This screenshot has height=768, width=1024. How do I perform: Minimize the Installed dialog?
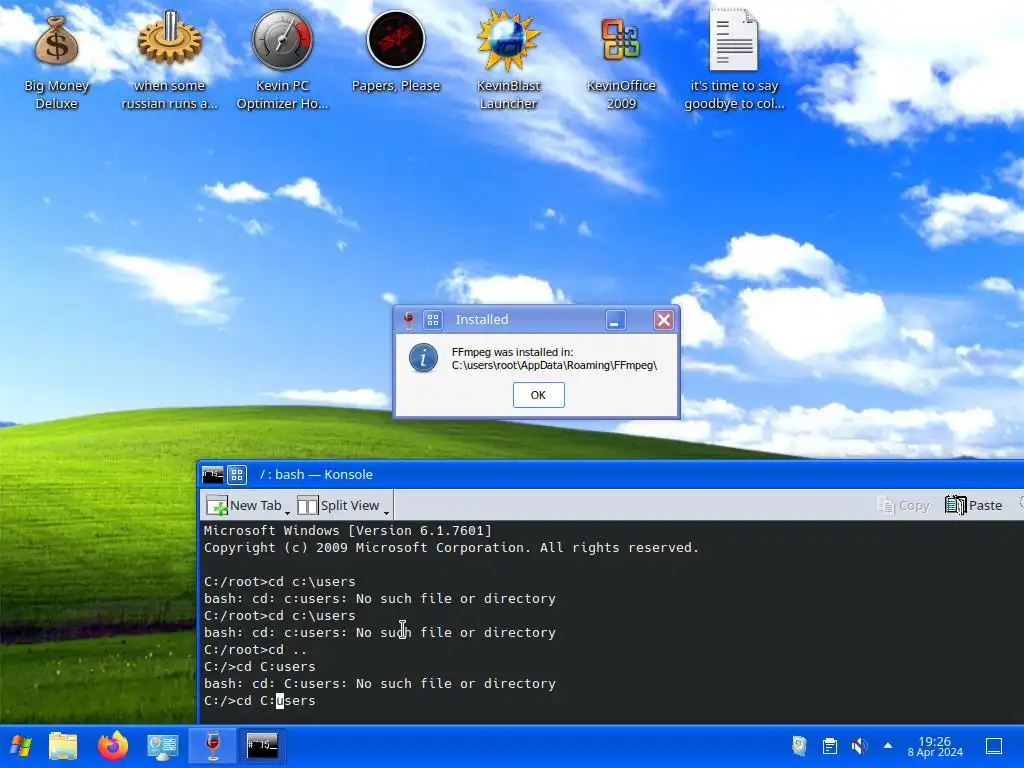(x=615, y=320)
